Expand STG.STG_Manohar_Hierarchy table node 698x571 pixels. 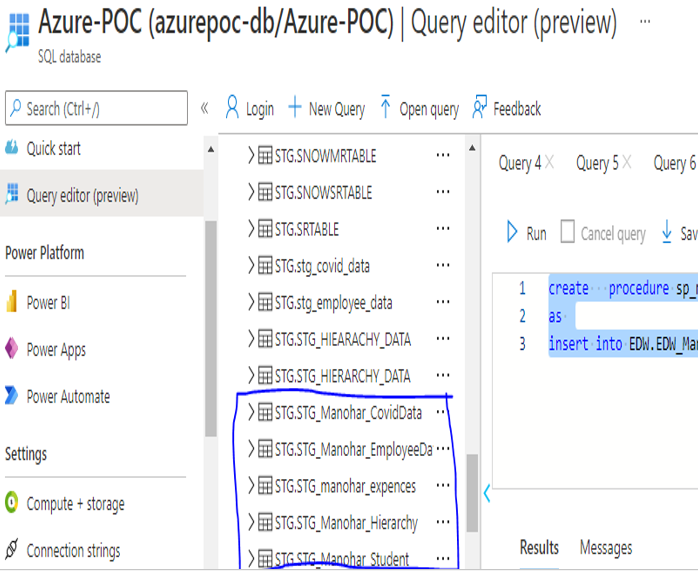pos(251,522)
